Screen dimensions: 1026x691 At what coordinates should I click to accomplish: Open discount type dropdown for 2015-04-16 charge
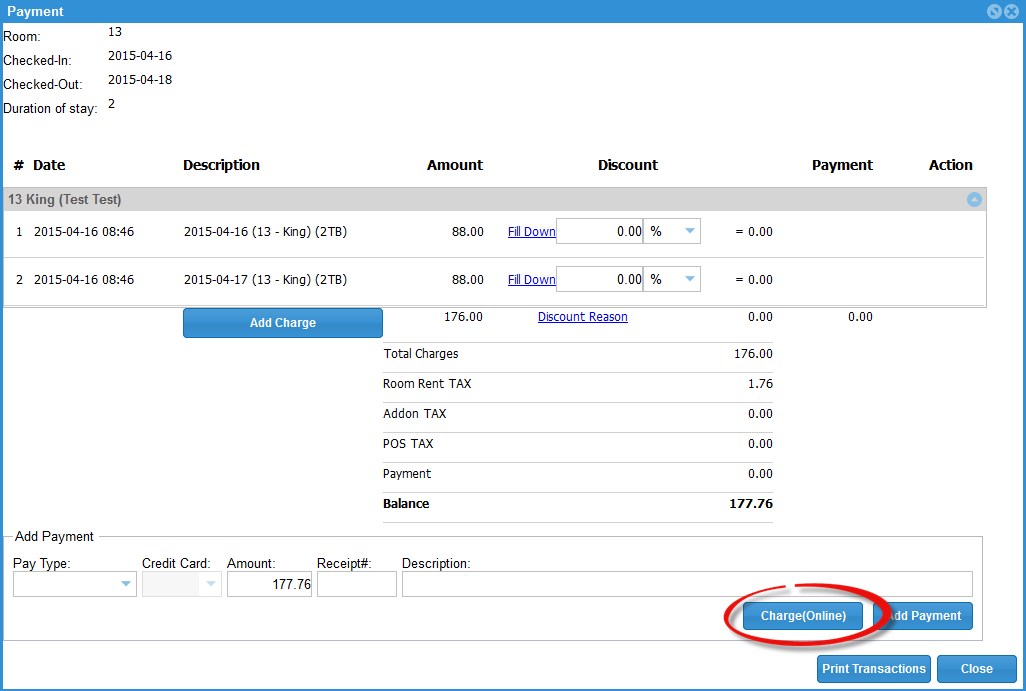(x=689, y=232)
